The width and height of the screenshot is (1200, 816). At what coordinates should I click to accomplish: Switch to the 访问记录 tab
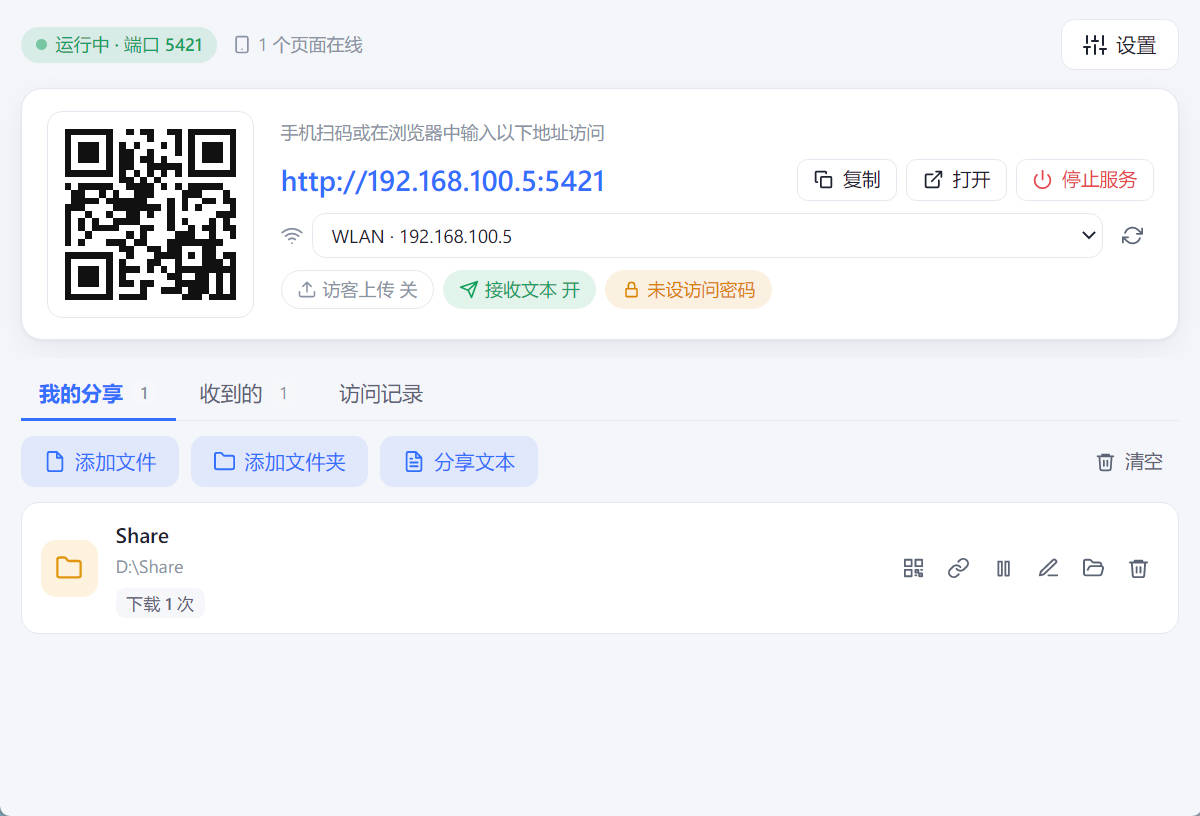tap(381, 394)
